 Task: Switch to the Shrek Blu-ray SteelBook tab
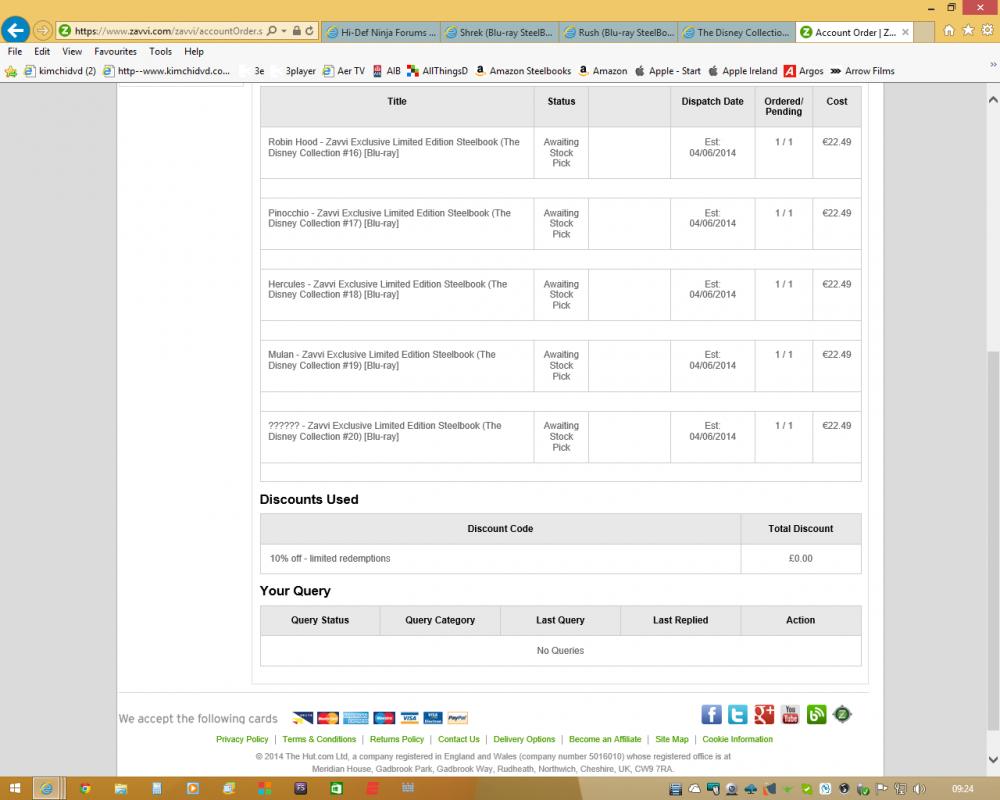tap(500, 33)
